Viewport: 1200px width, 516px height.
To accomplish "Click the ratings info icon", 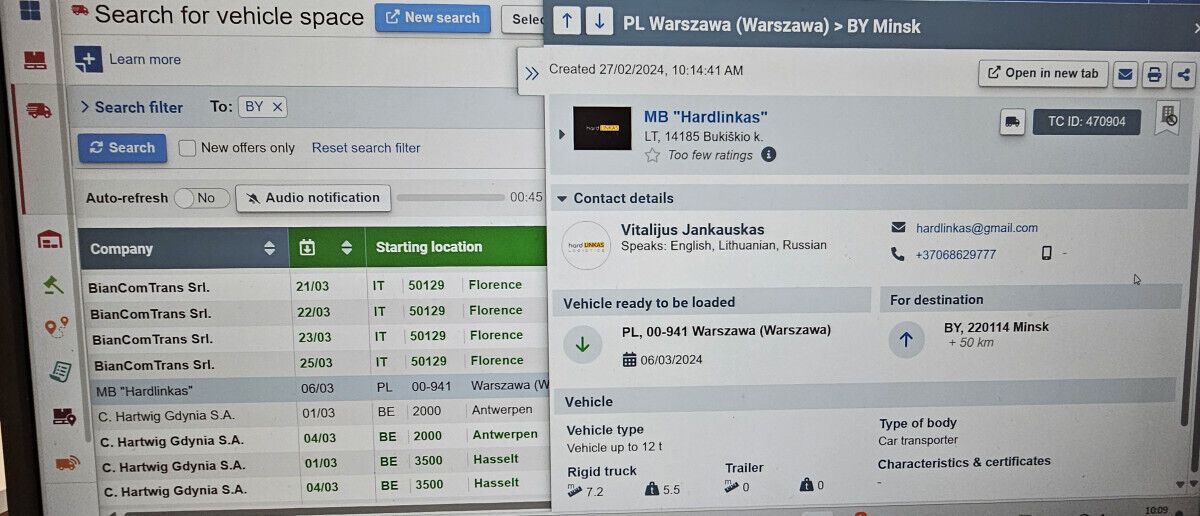I will 768,154.
